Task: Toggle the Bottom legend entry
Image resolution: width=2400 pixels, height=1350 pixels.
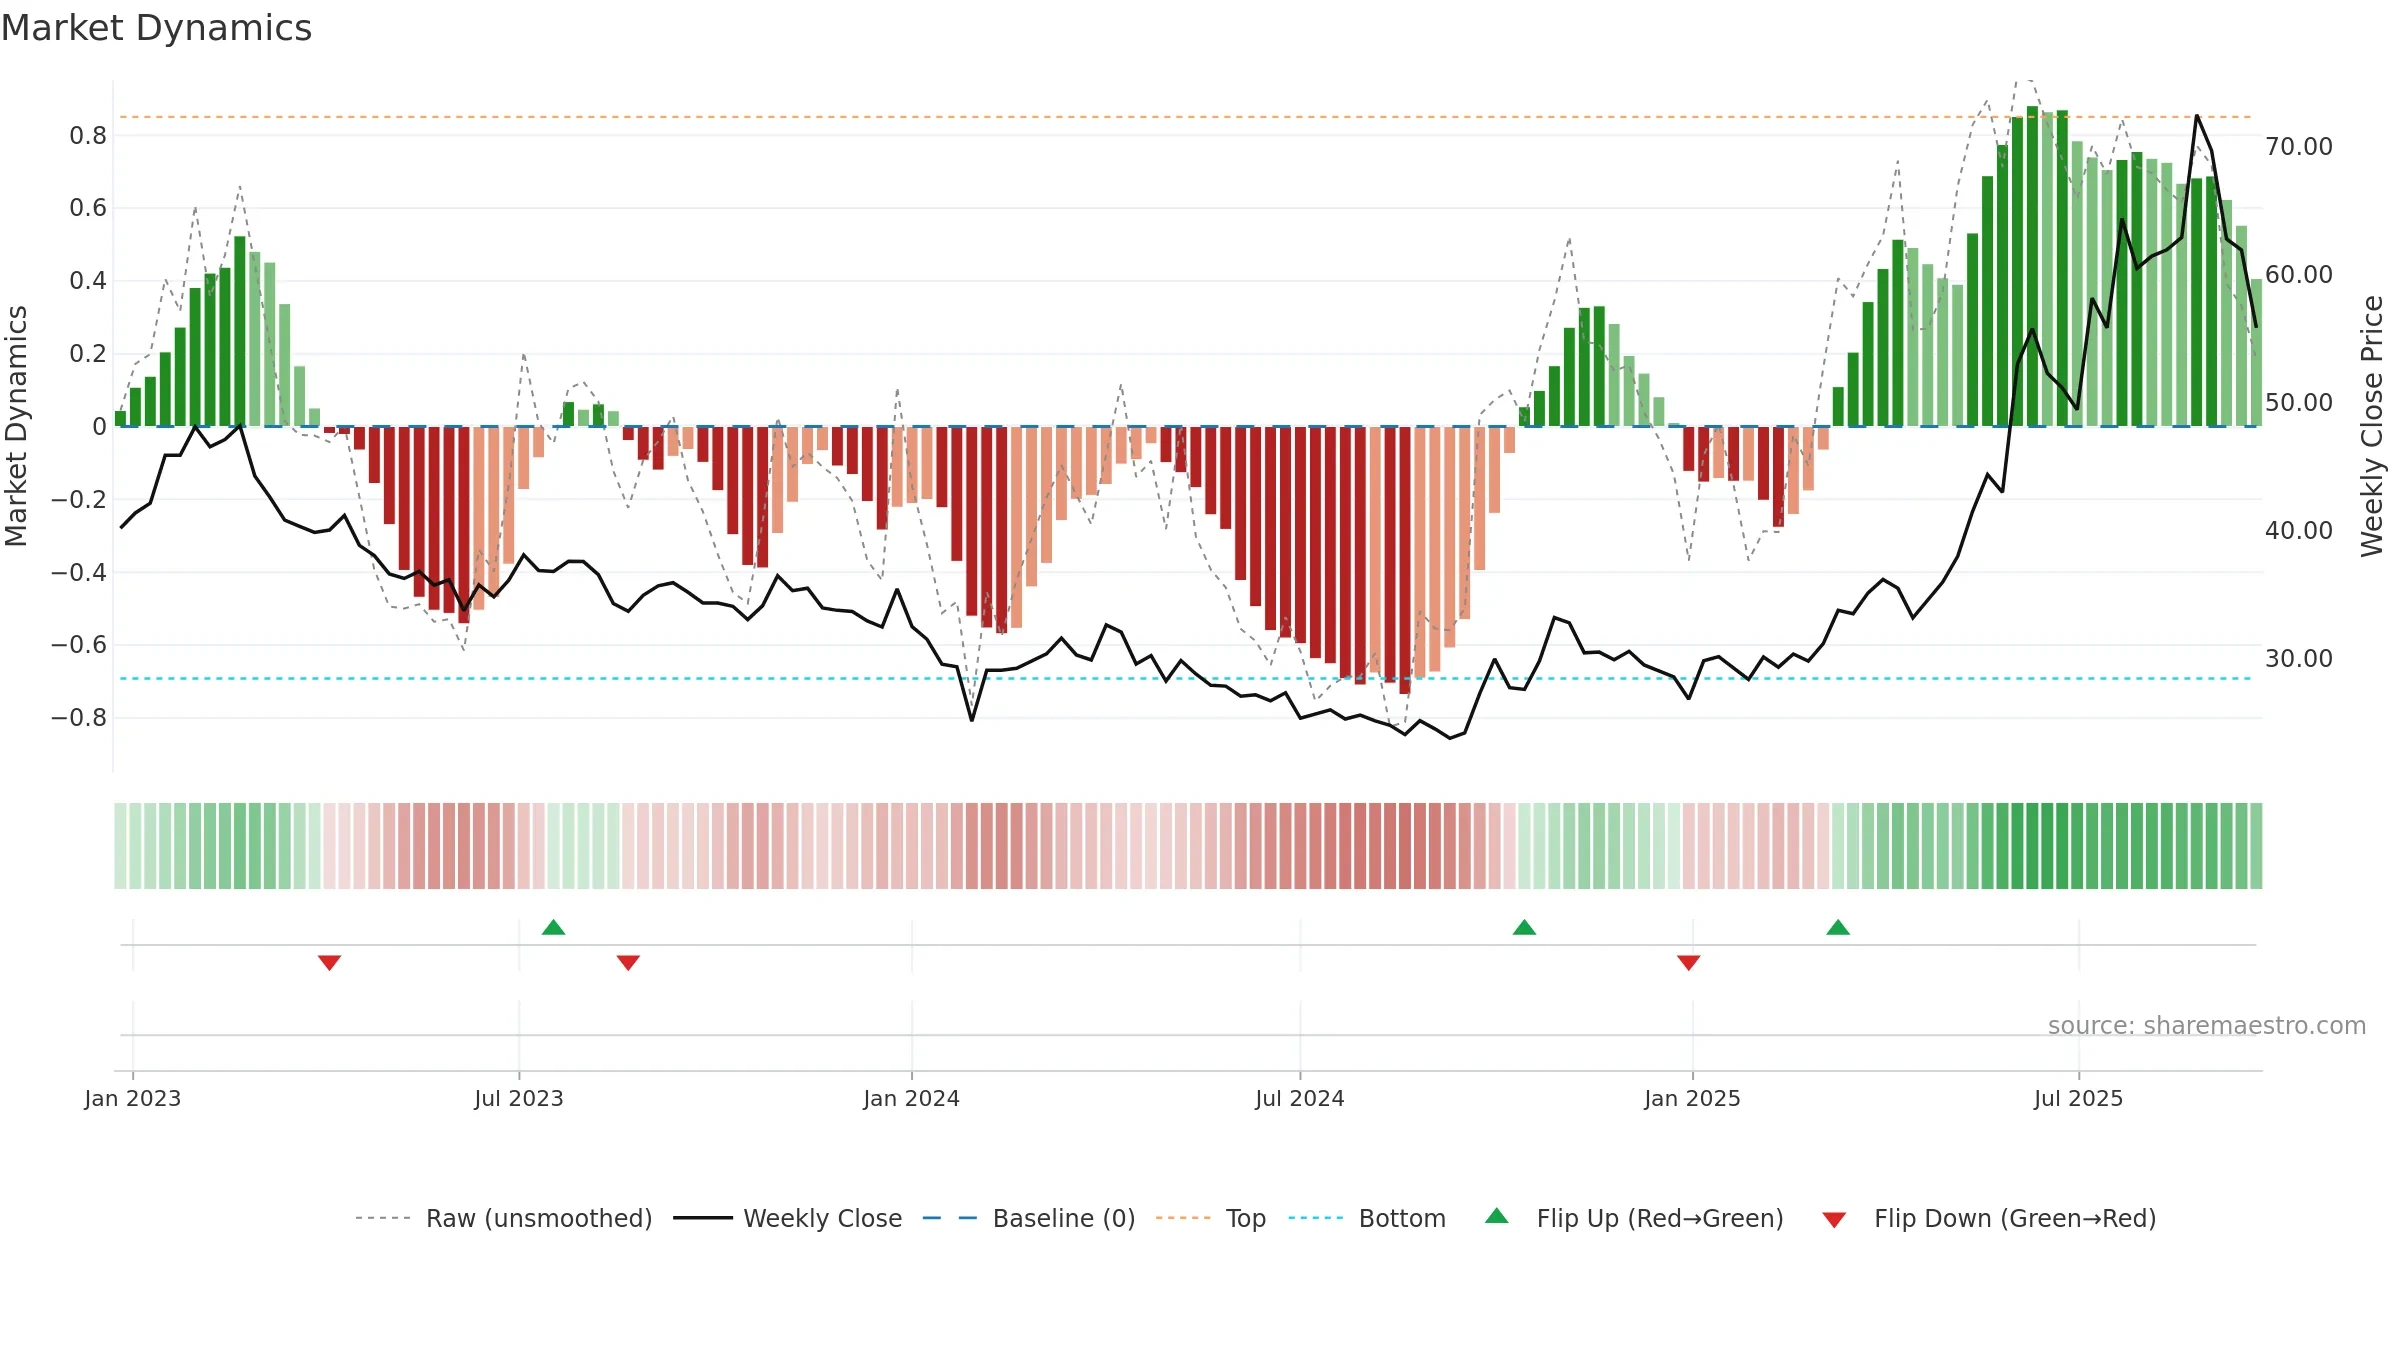Action: (x=1367, y=1218)
